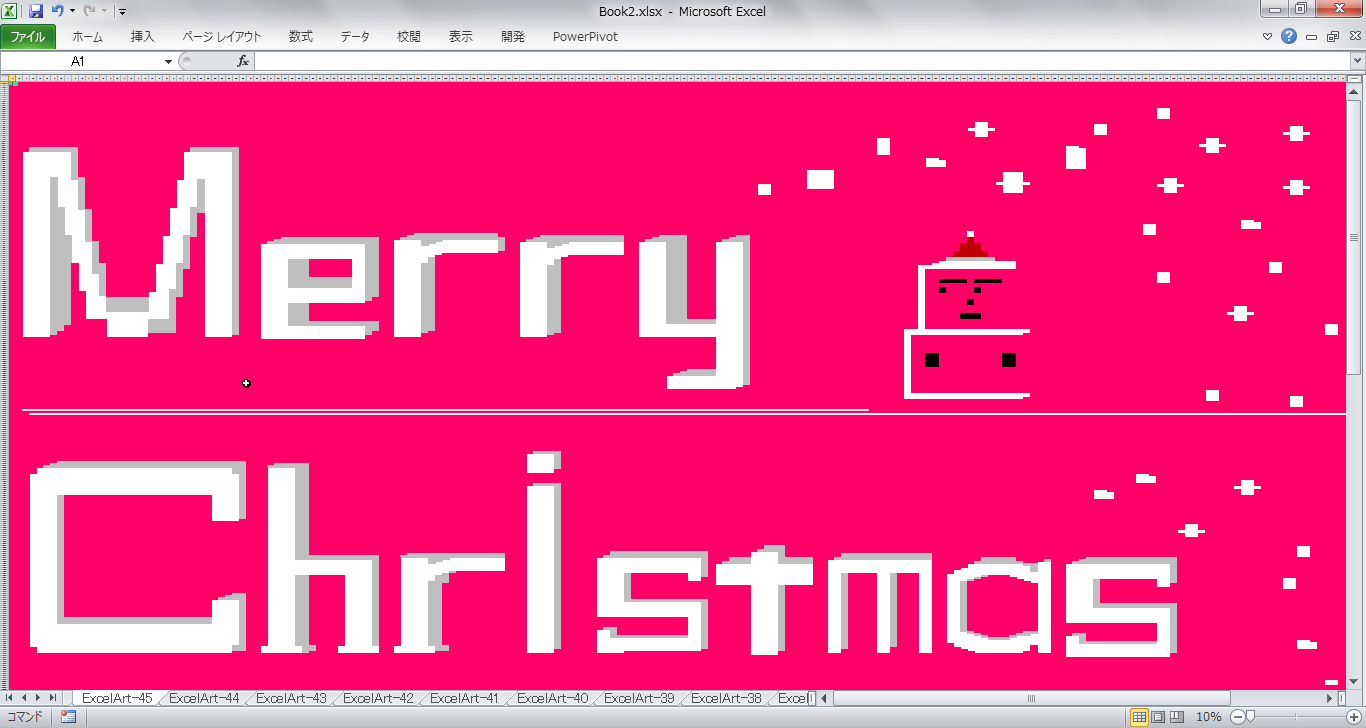Click the zoom slider handle
The image size is (1366, 728).
pos(1250,717)
